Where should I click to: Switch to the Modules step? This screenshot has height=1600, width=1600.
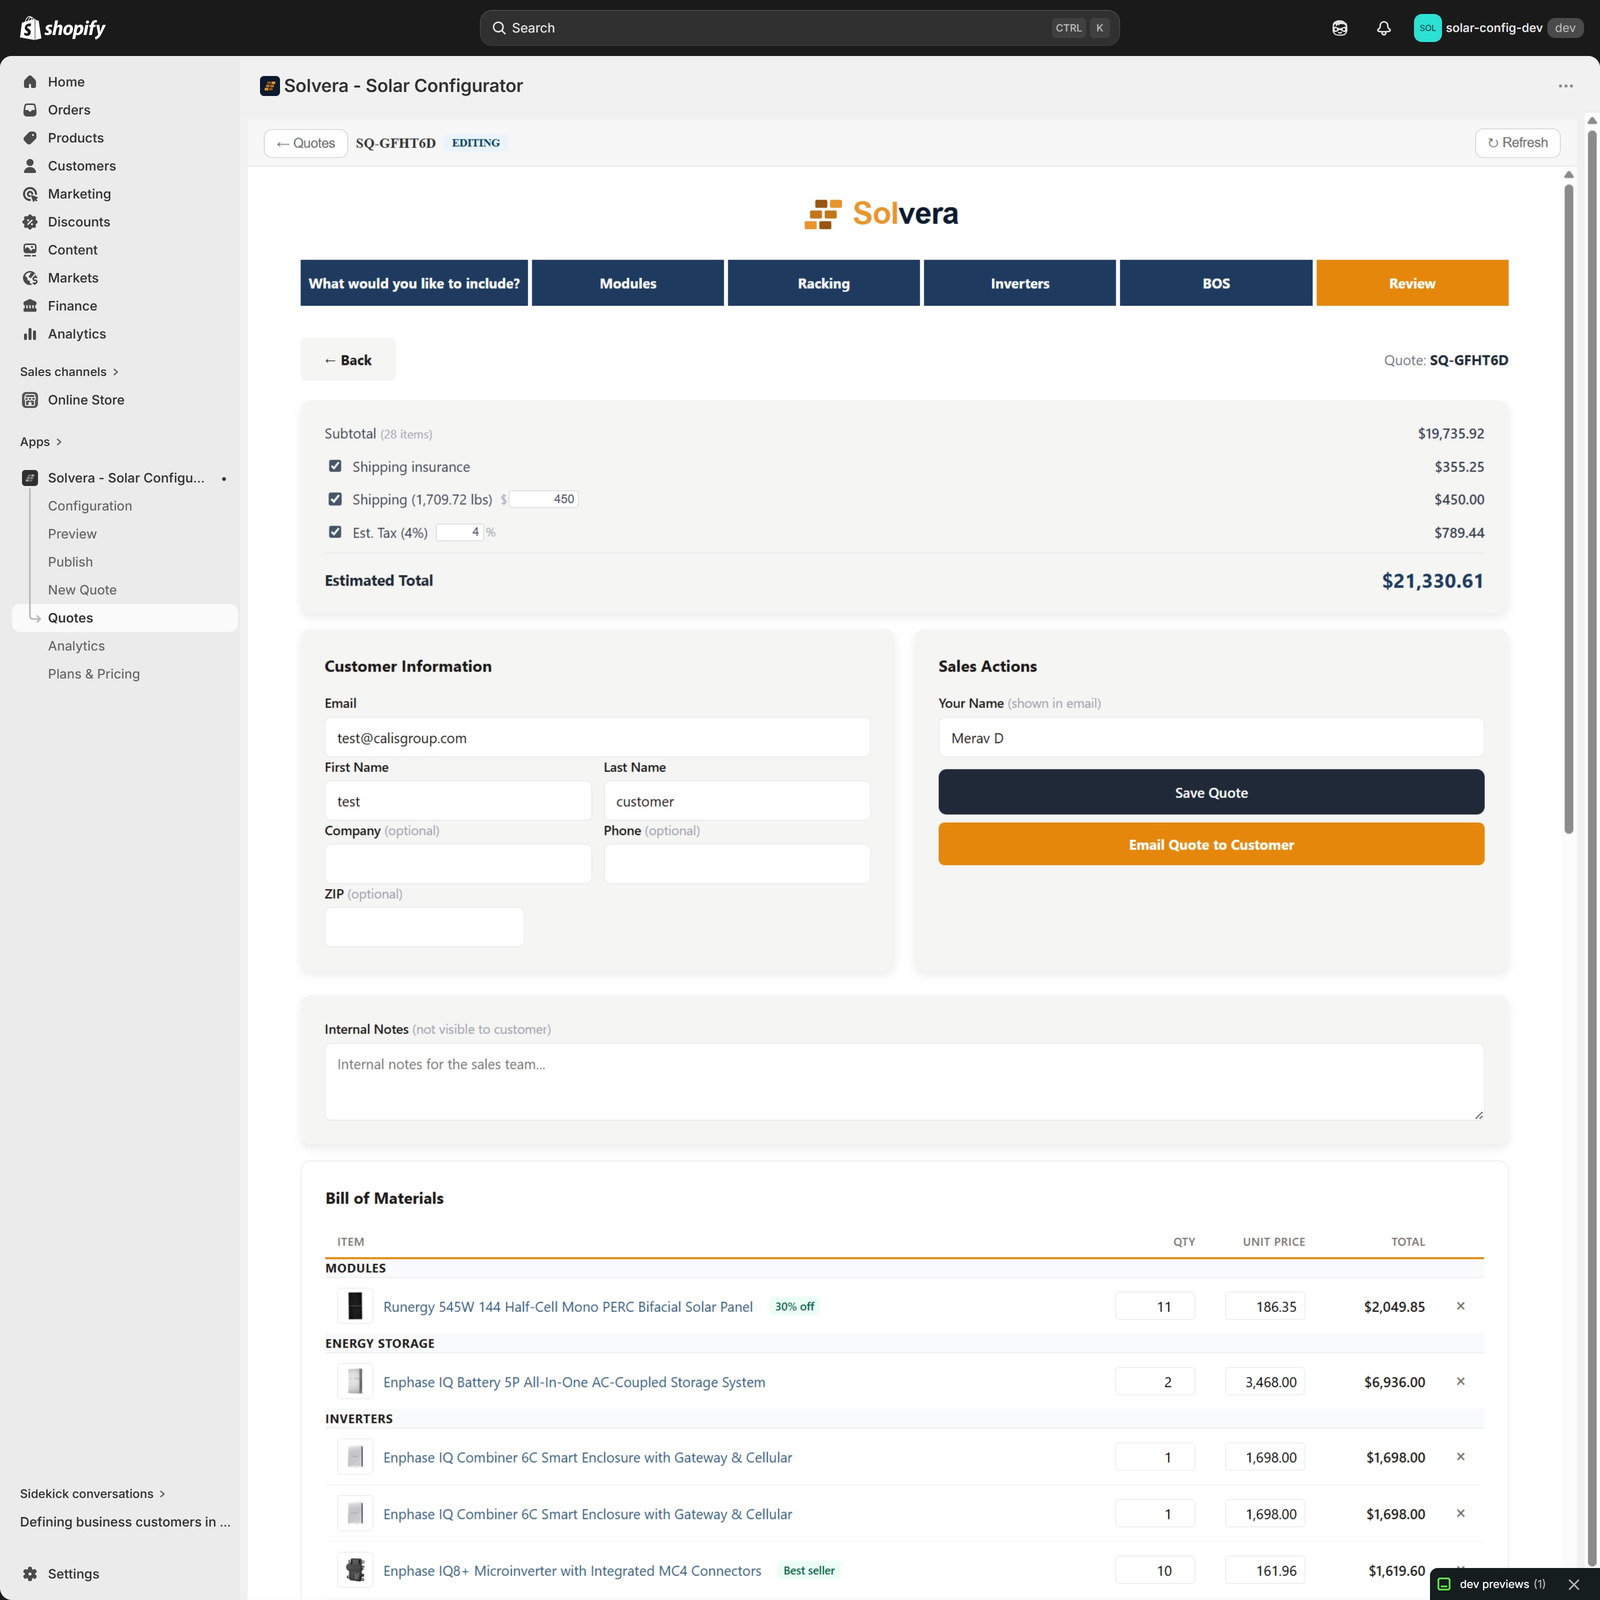point(628,283)
